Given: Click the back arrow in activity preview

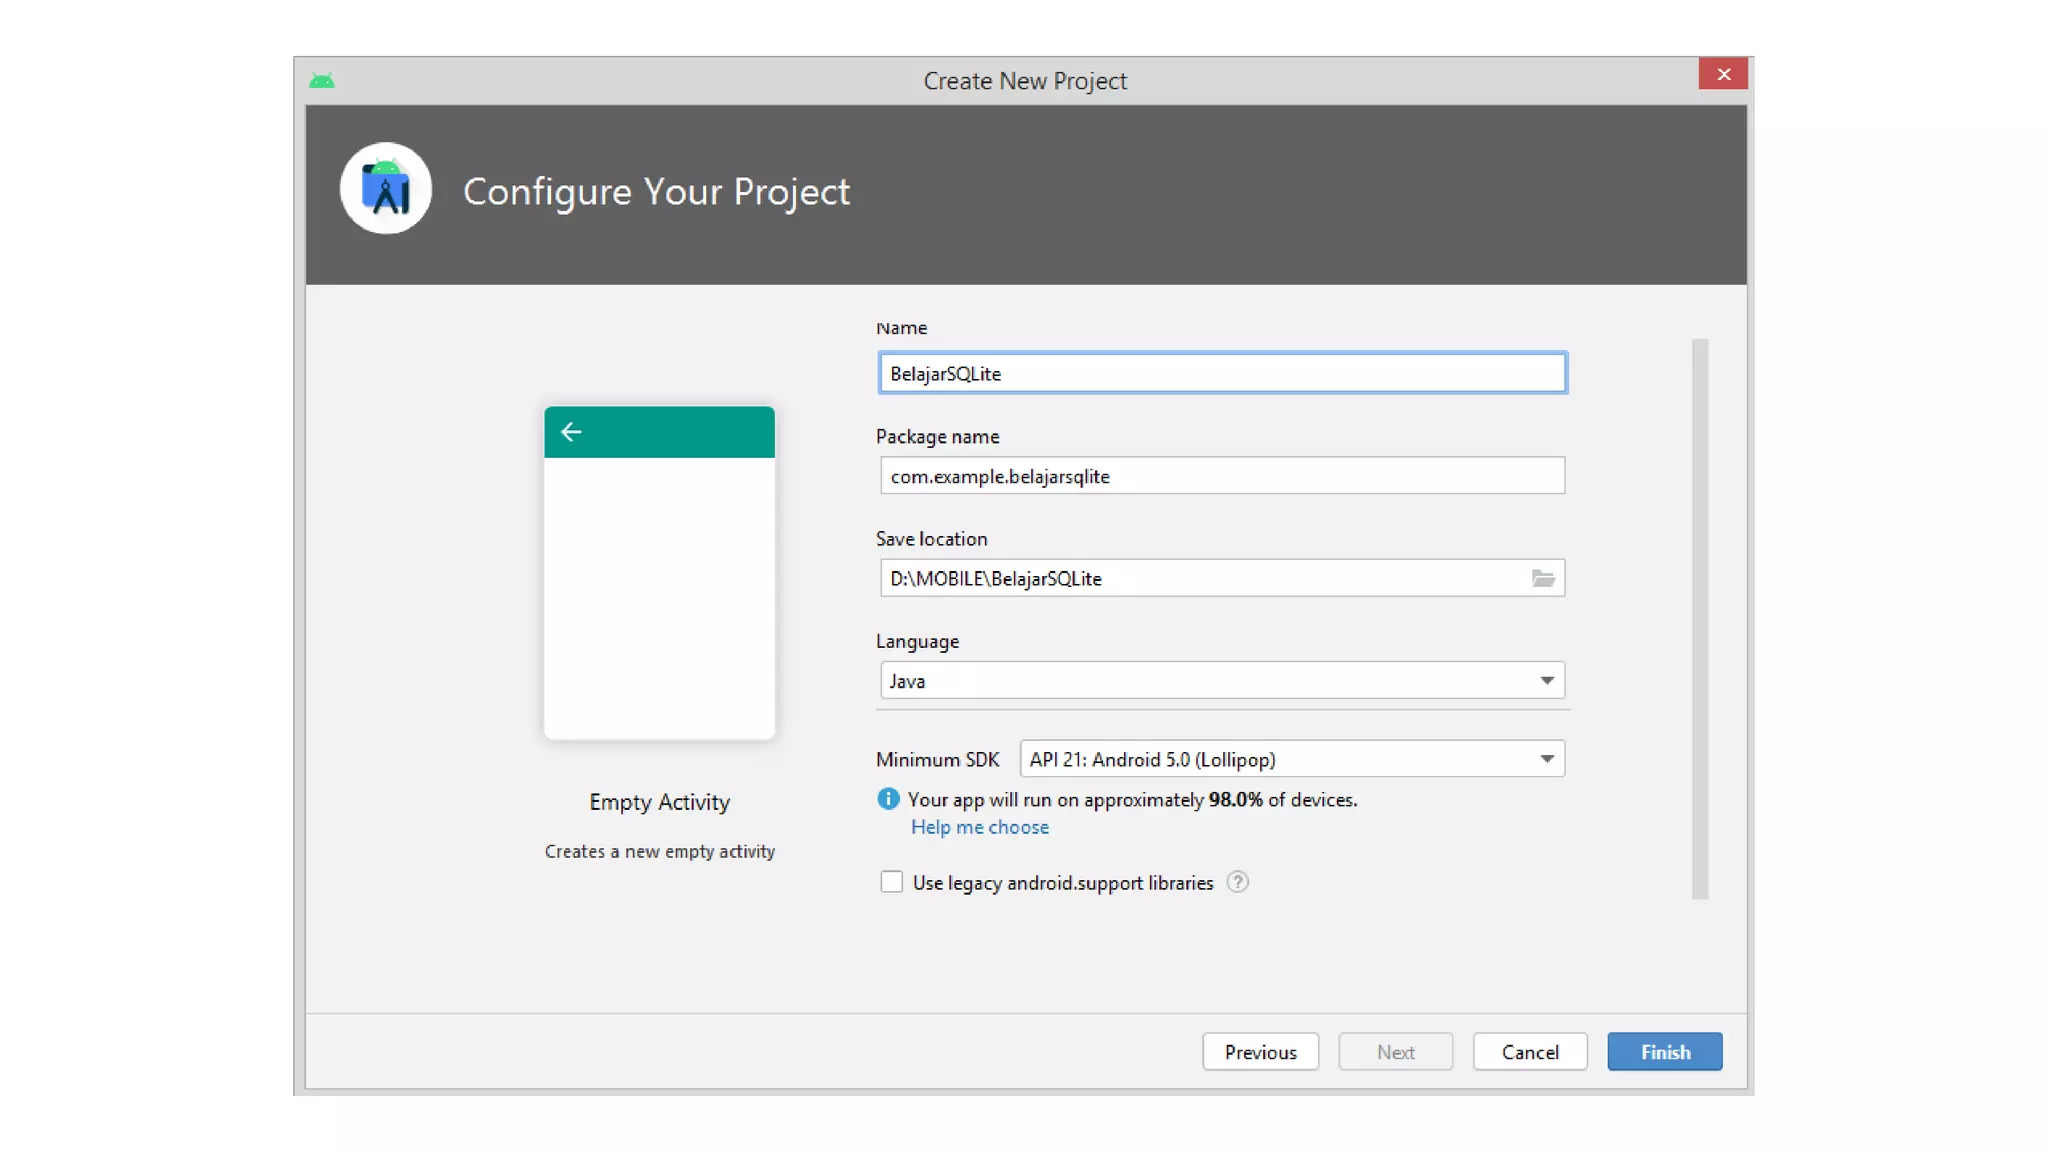Looking at the screenshot, I should pyautogui.click(x=571, y=432).
